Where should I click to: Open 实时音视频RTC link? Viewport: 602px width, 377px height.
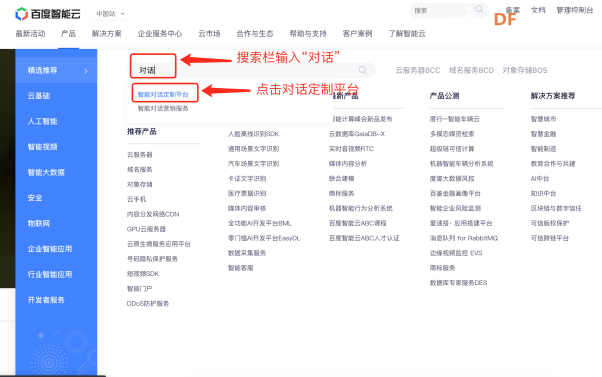pyautogui.click(x=351, y=149)
